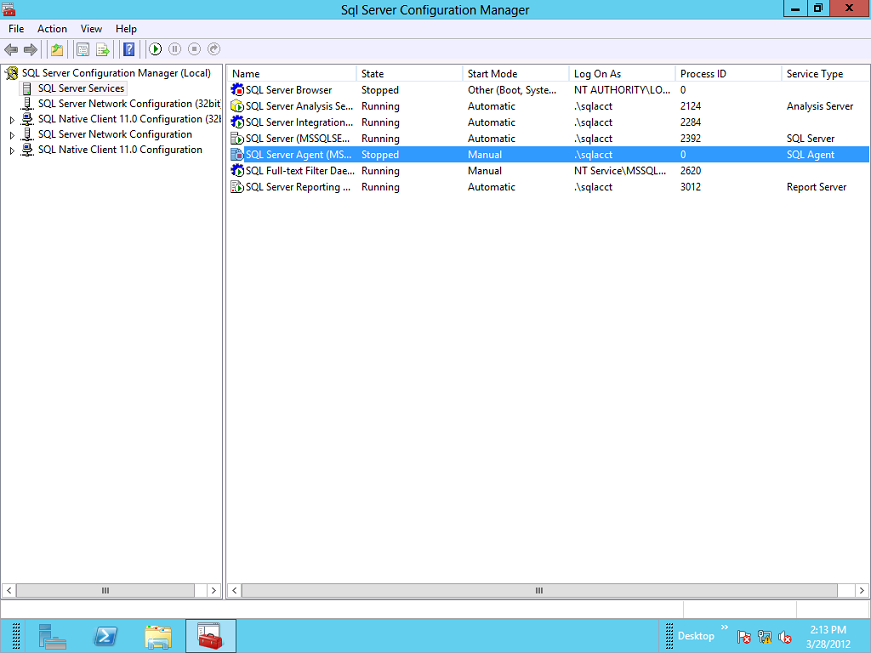Click the Stop Service toolbar icon
871x653 pixels.
pyautogui.click(x=194, y=49)
